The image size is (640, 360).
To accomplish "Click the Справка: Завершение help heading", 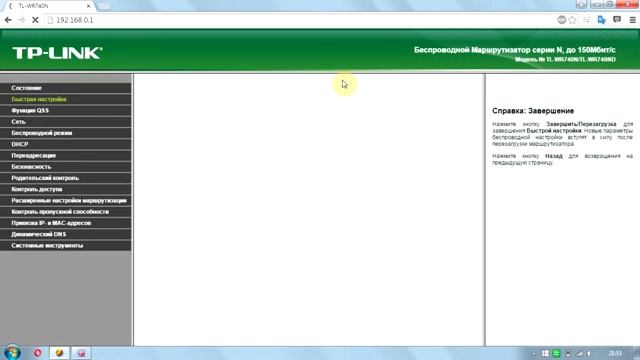I will [x=533, y=111].
